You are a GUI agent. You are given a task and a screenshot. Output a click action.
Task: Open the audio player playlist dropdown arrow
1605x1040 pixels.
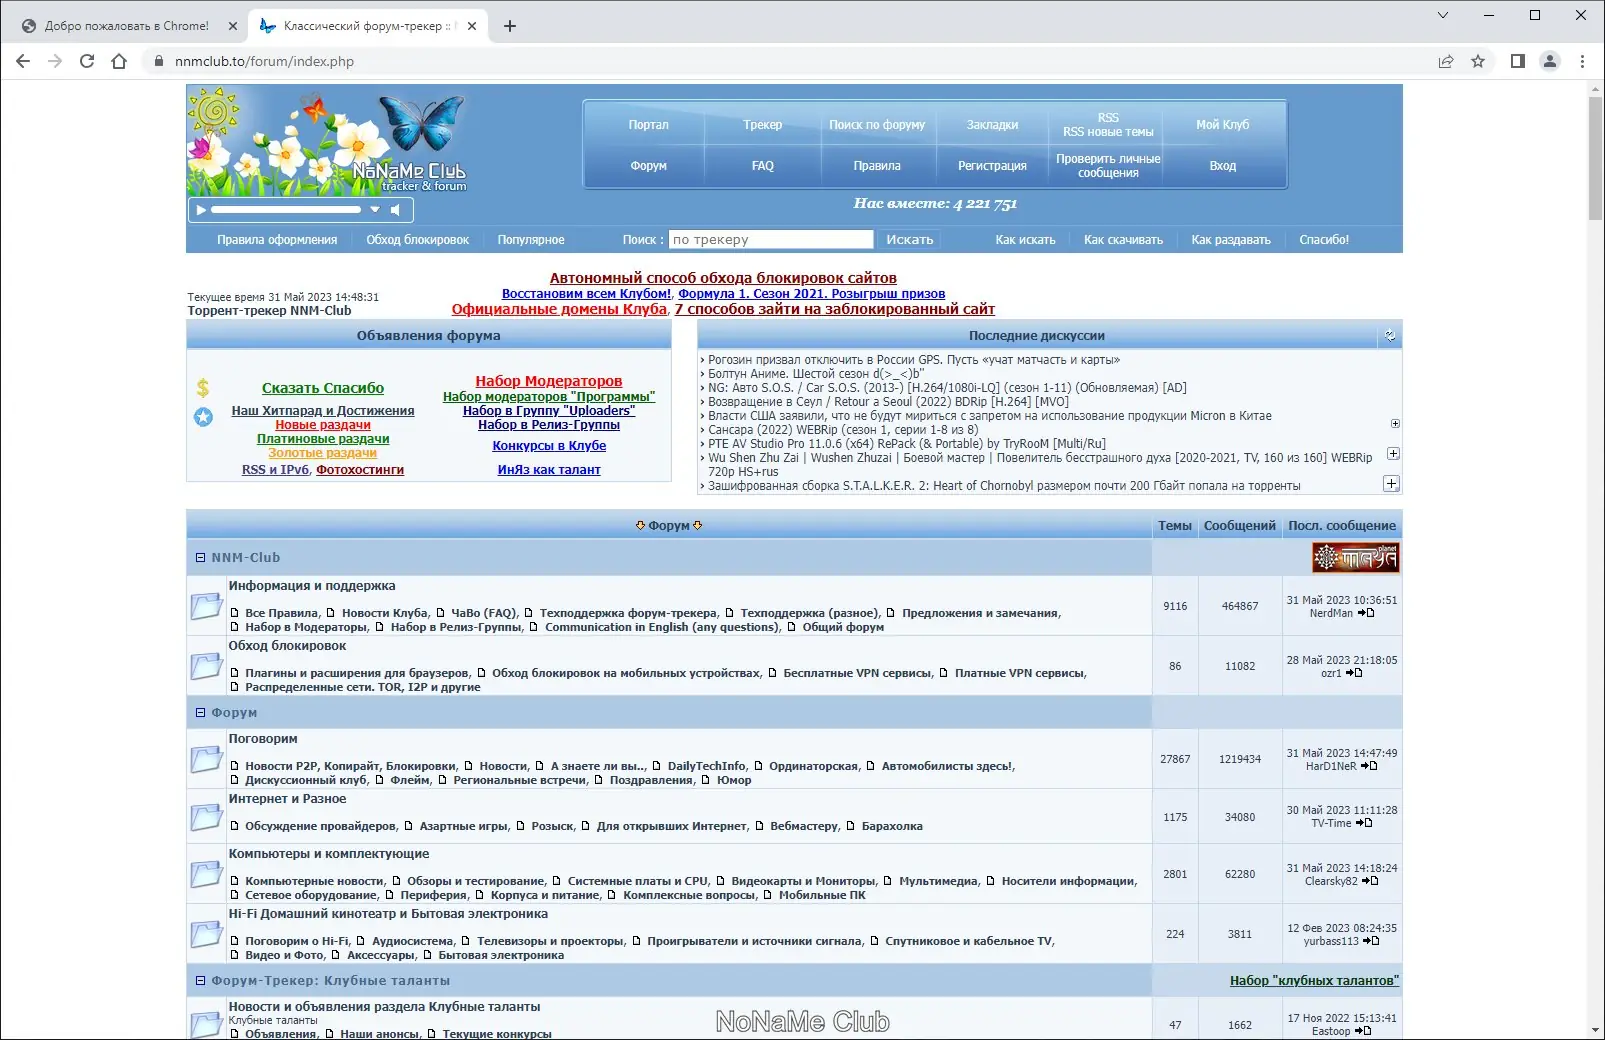(x=375, y=210)
